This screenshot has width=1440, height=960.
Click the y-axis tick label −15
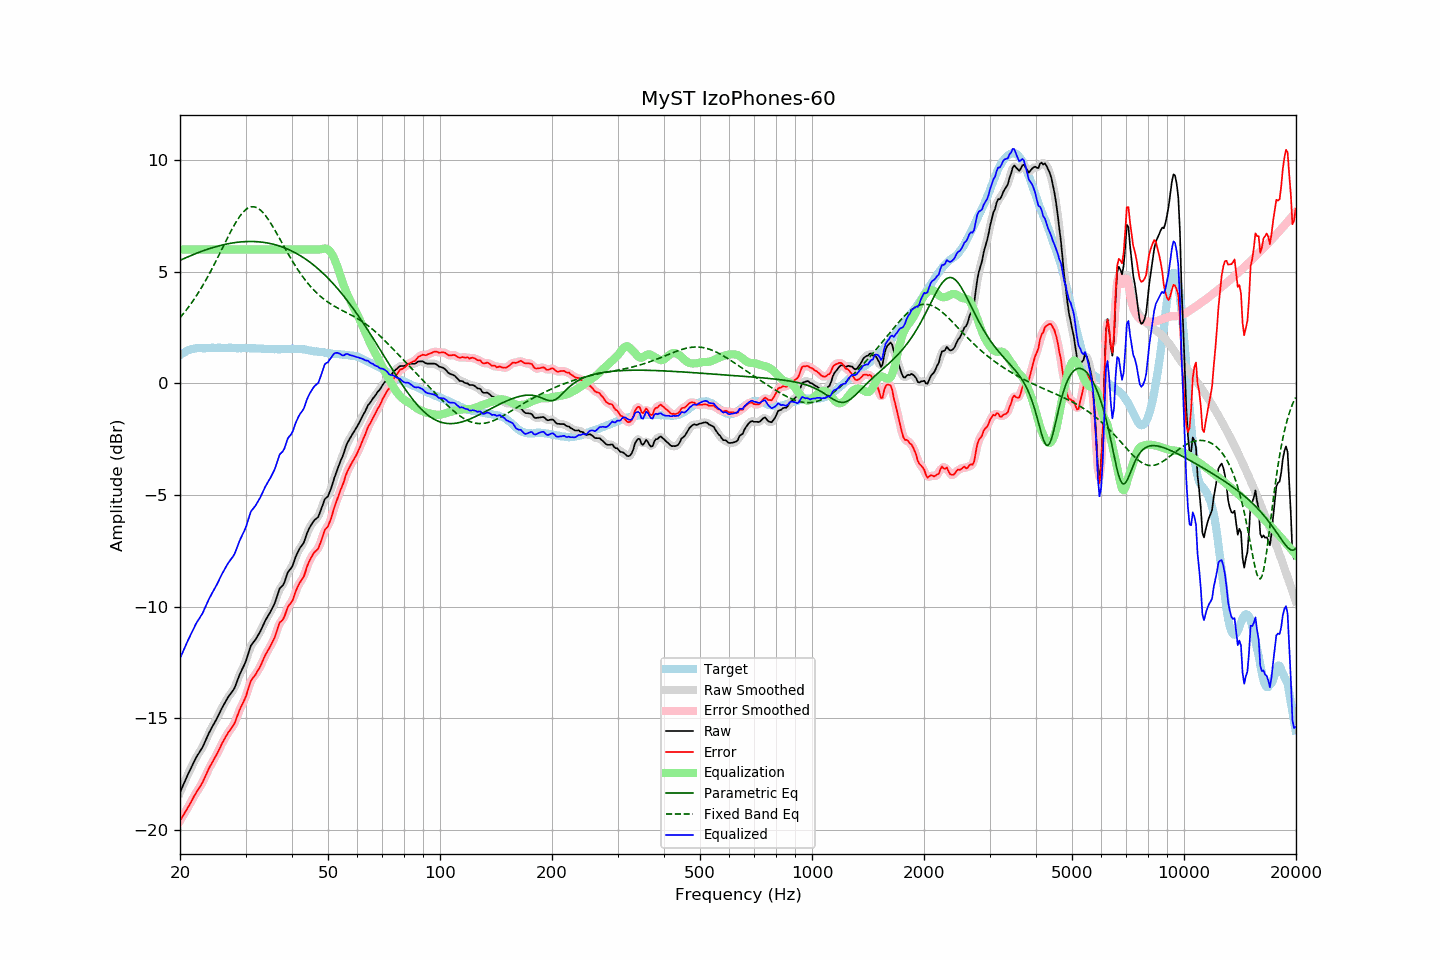(x=152, y=719)
